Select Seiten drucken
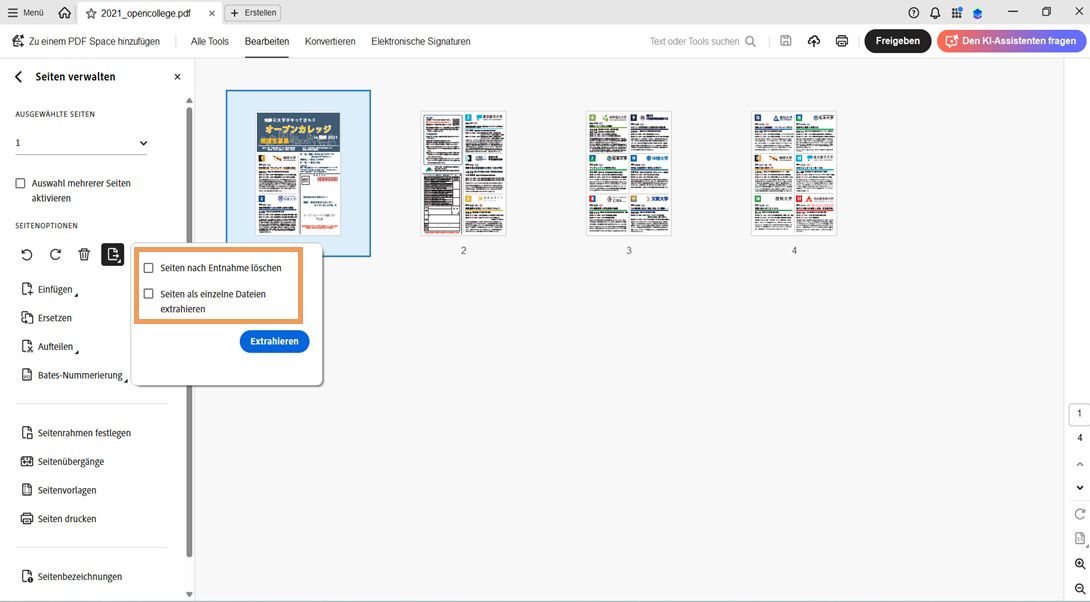Image resolution: width=1090 pixels, height=602 pixels. 59,519
